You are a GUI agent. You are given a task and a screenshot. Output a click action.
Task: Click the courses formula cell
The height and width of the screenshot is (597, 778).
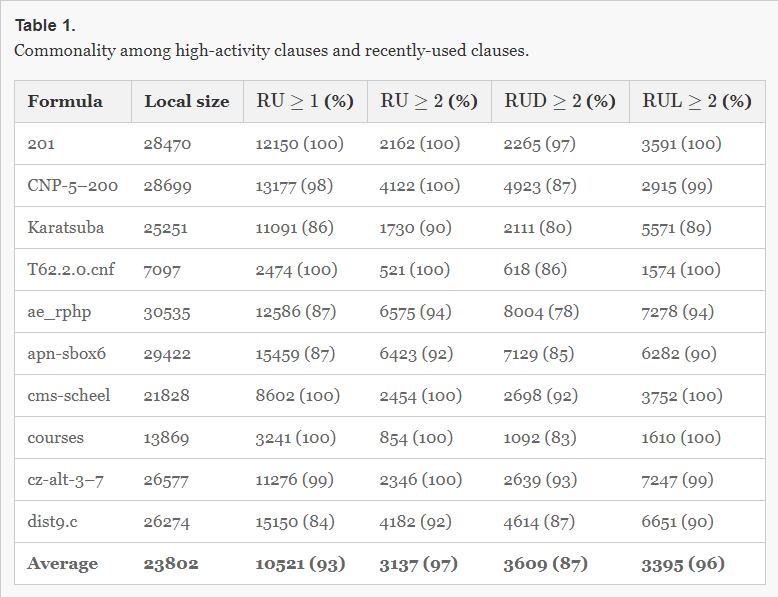coord(56,437)
